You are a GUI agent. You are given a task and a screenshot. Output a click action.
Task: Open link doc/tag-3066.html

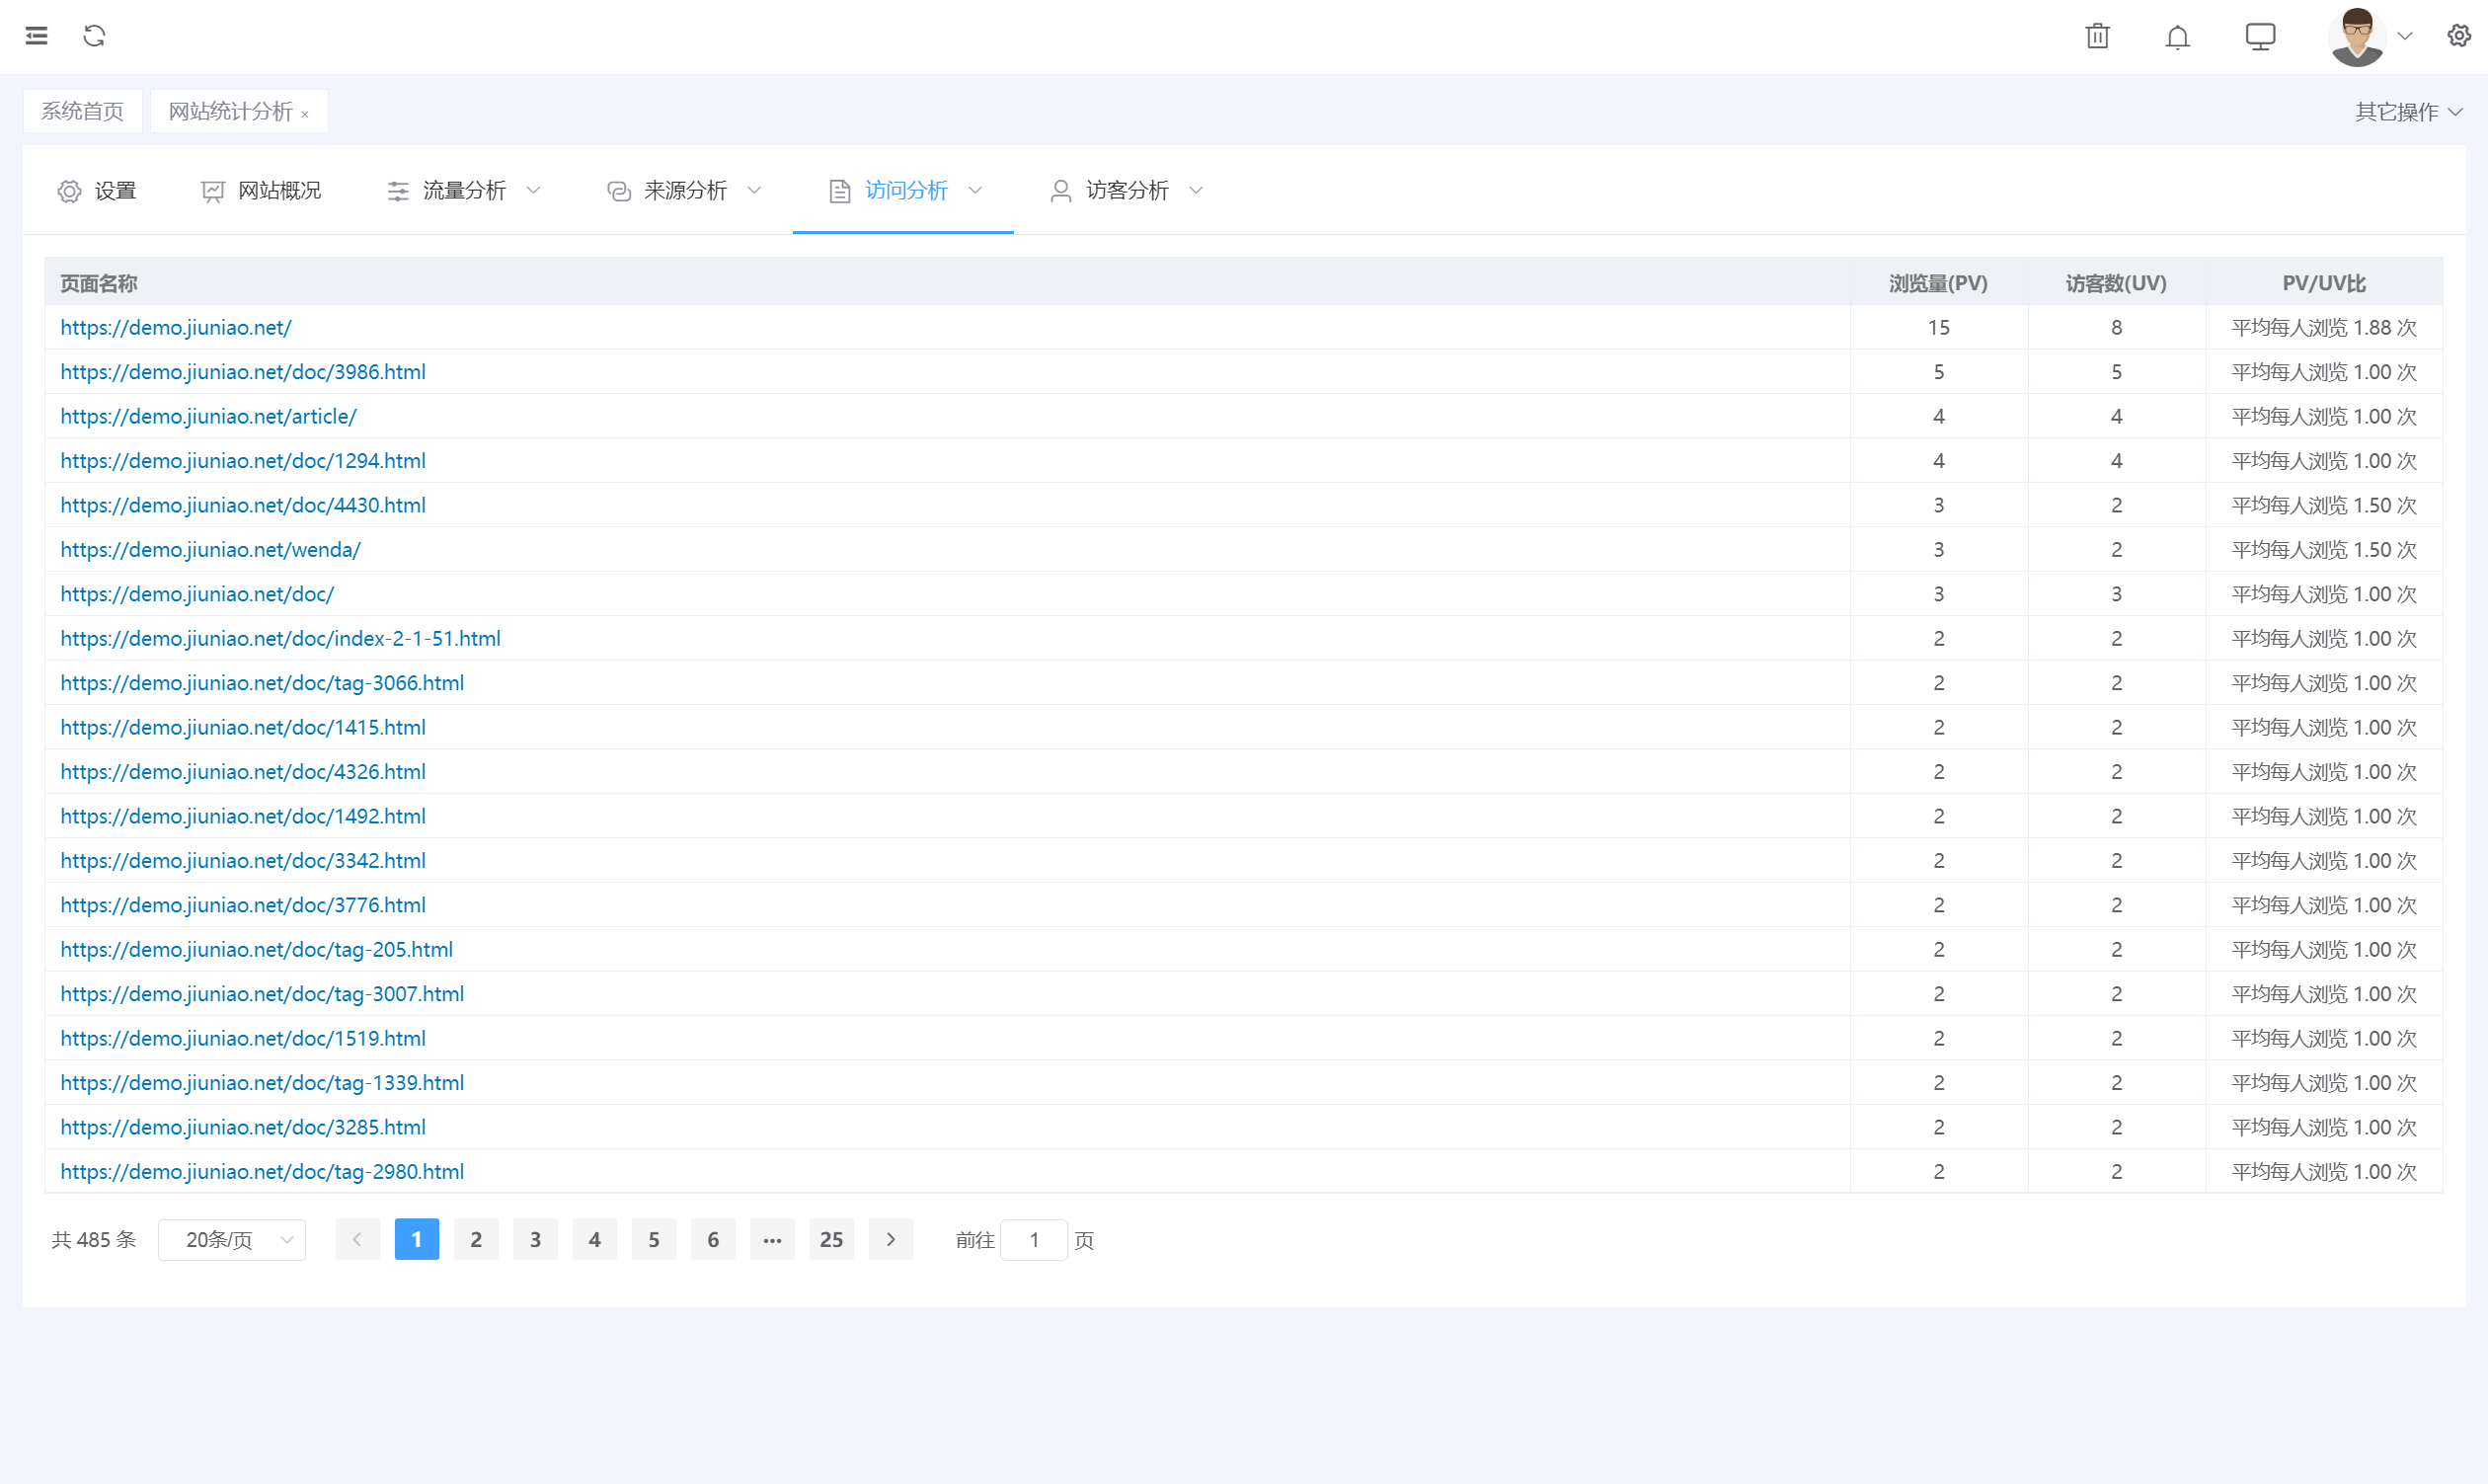[x=262, y=683]
